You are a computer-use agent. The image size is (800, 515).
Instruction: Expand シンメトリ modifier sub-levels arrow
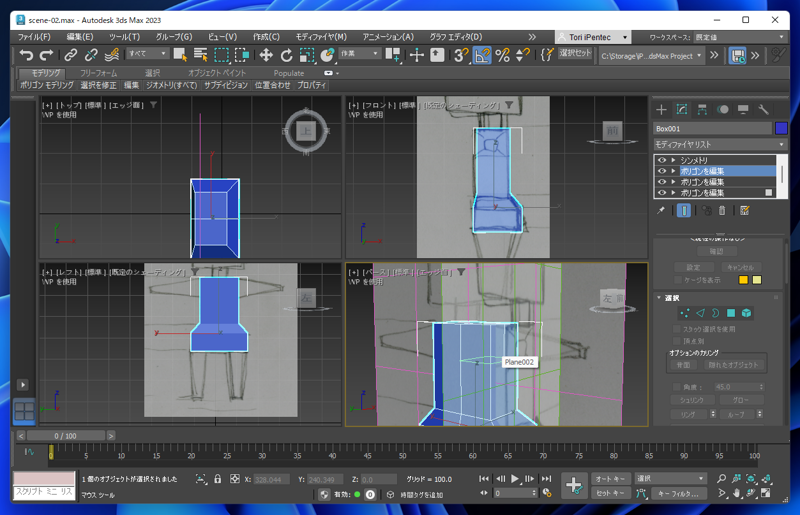673,160
